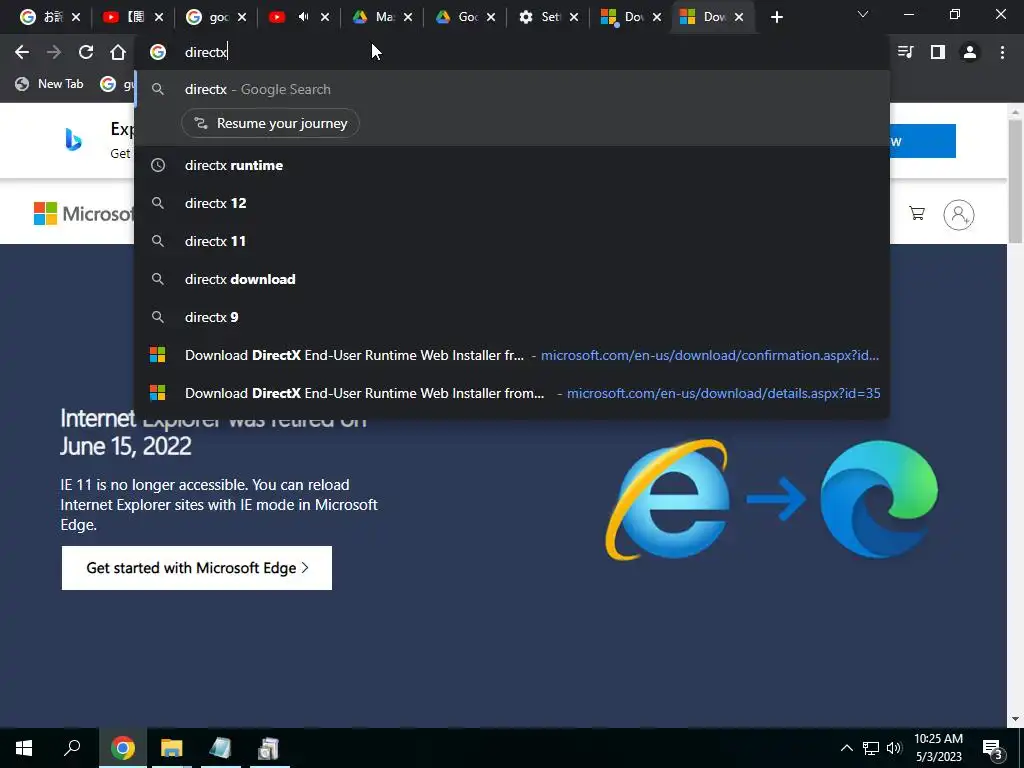Viewport: 1024px width, 768px height.
Task: Toggle the side panel icon
Action: pyautogui.click(x=938, y=52)
